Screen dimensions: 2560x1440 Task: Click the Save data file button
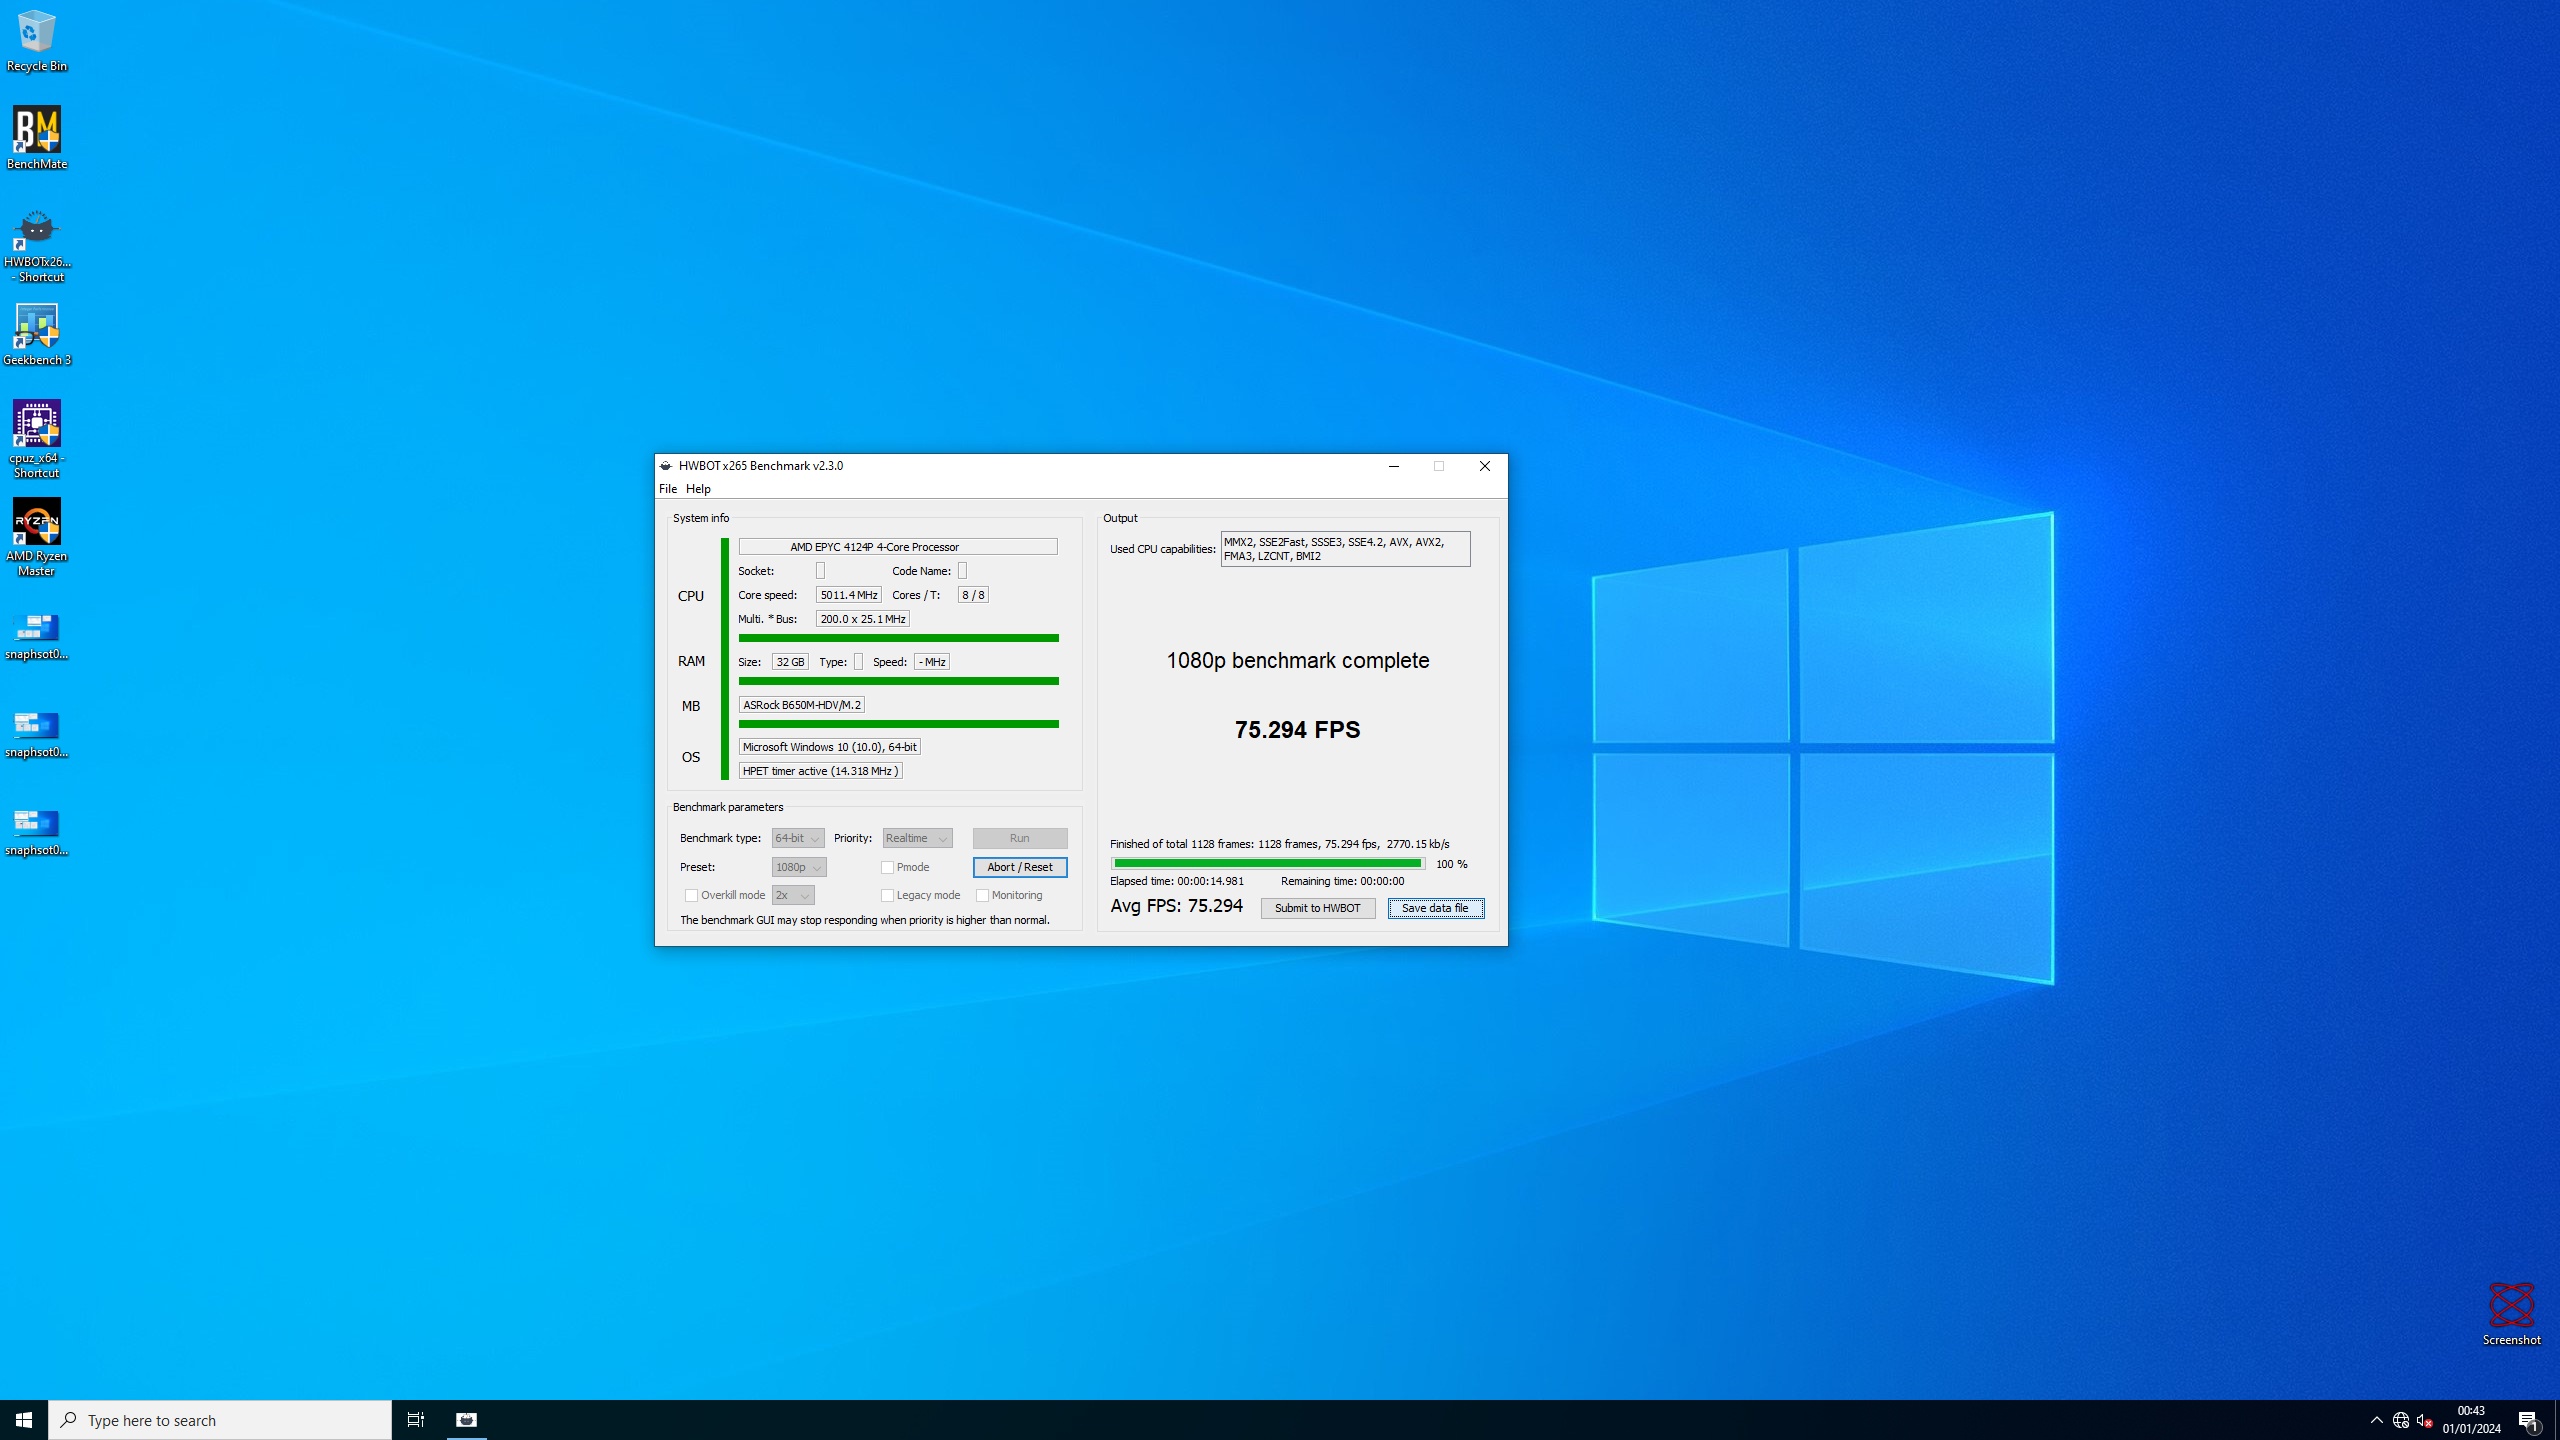tap(1436, 908)
